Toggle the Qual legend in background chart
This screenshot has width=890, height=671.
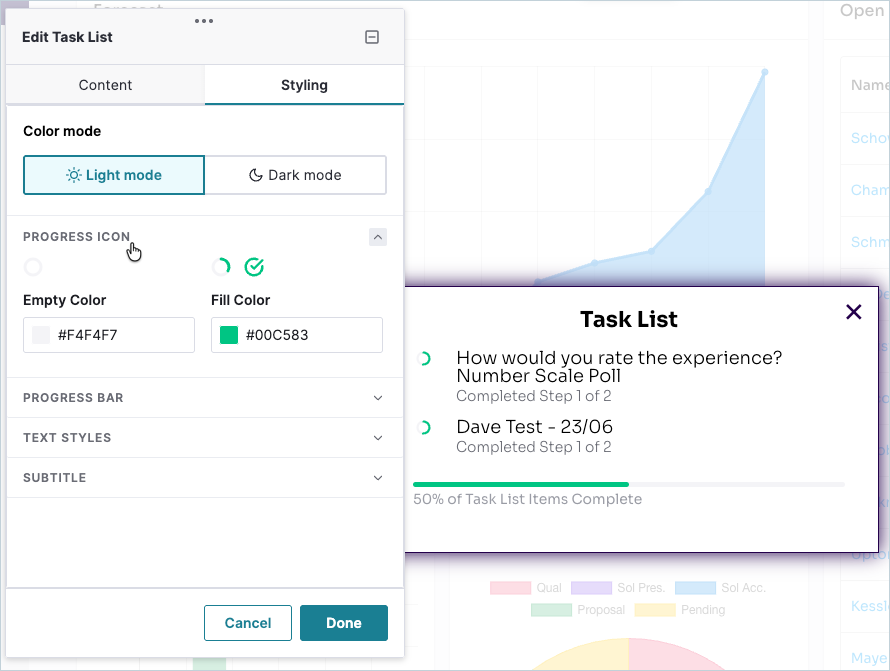(526, 588)
